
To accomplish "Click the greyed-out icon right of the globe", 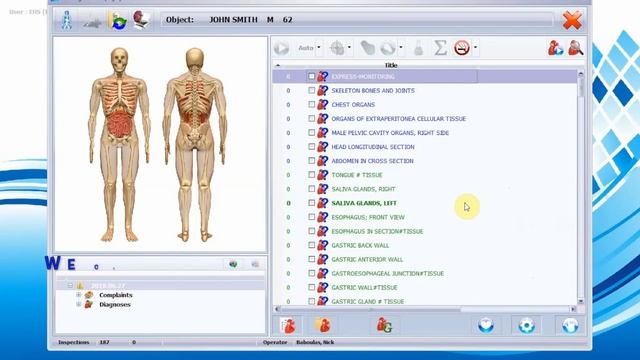I will [255, 264].
